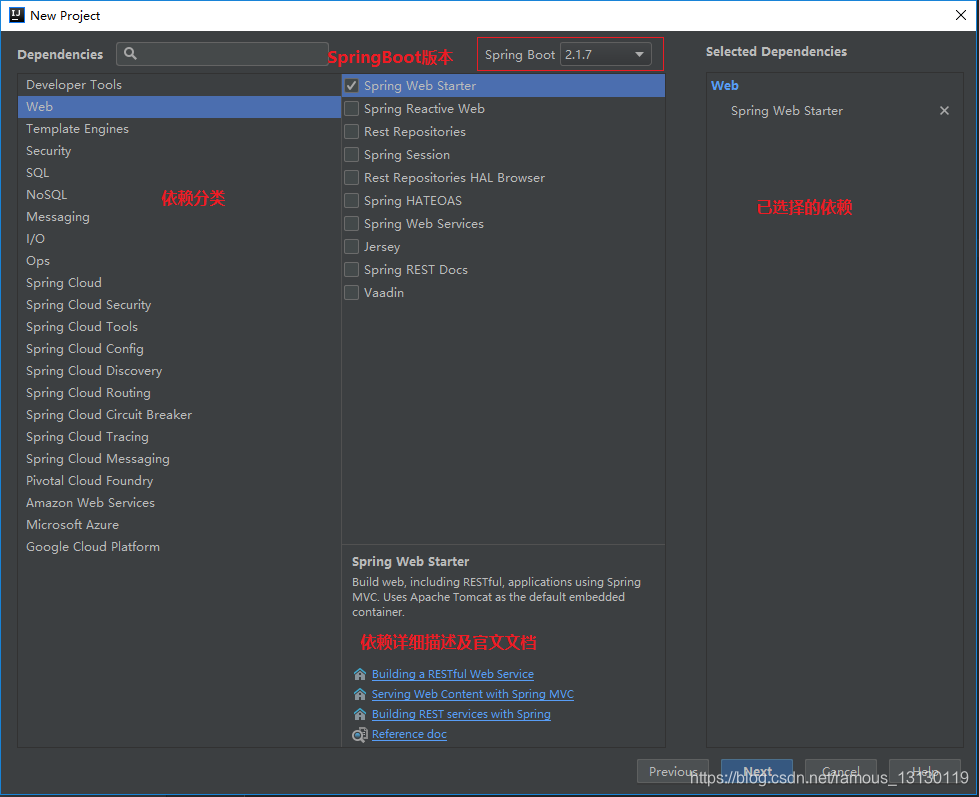Select Spring Cloud Tracing category
The height and width of the screenshot is (797, 979).
pos(179,437)
